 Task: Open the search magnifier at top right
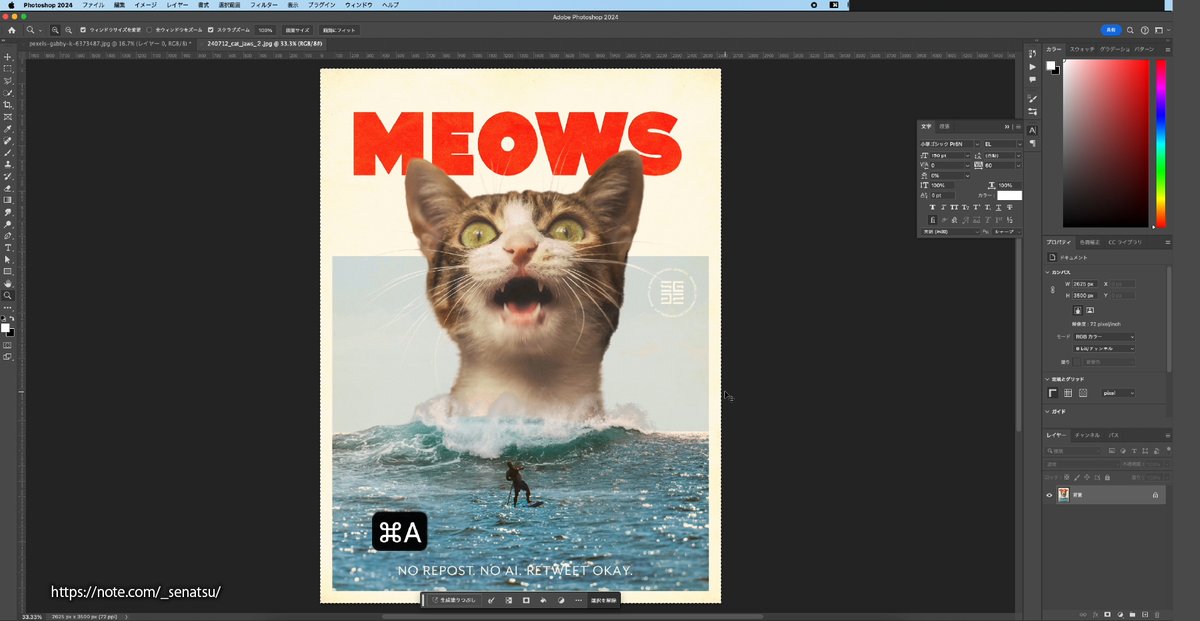click(x=1132, y=30)
